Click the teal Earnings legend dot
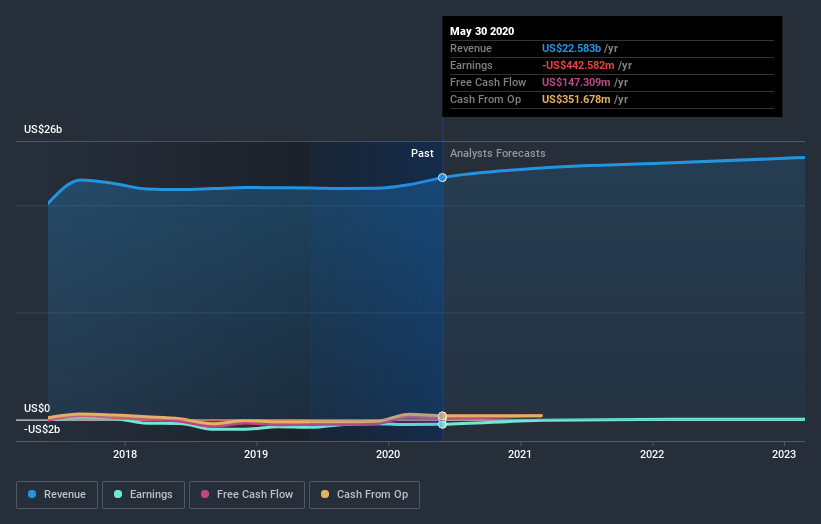821x524 pixels. pos(118,494)
